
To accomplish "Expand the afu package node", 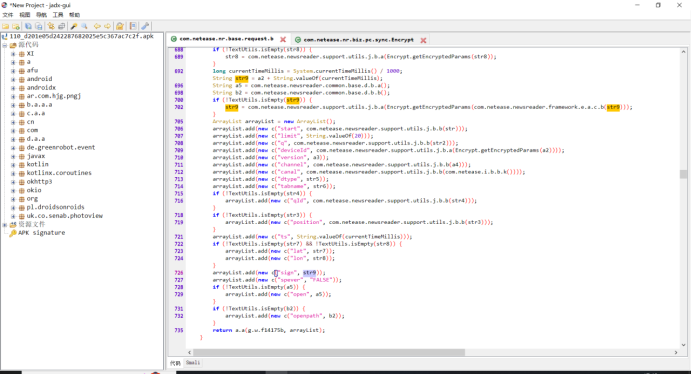I will pos(13,71).
